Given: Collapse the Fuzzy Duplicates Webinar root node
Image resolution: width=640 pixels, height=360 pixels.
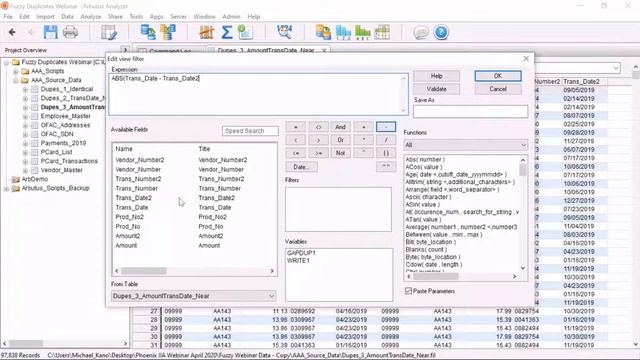Looking at the screenshot, I should pyautogui.click(x=7, y=62).
